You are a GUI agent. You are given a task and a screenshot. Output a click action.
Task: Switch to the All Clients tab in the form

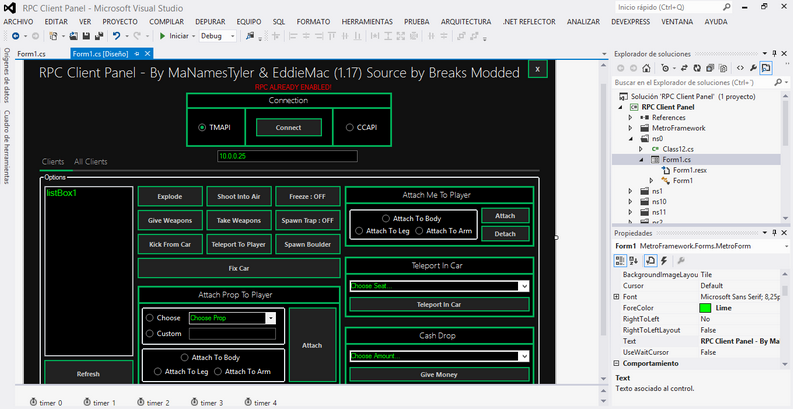[91, 162]
